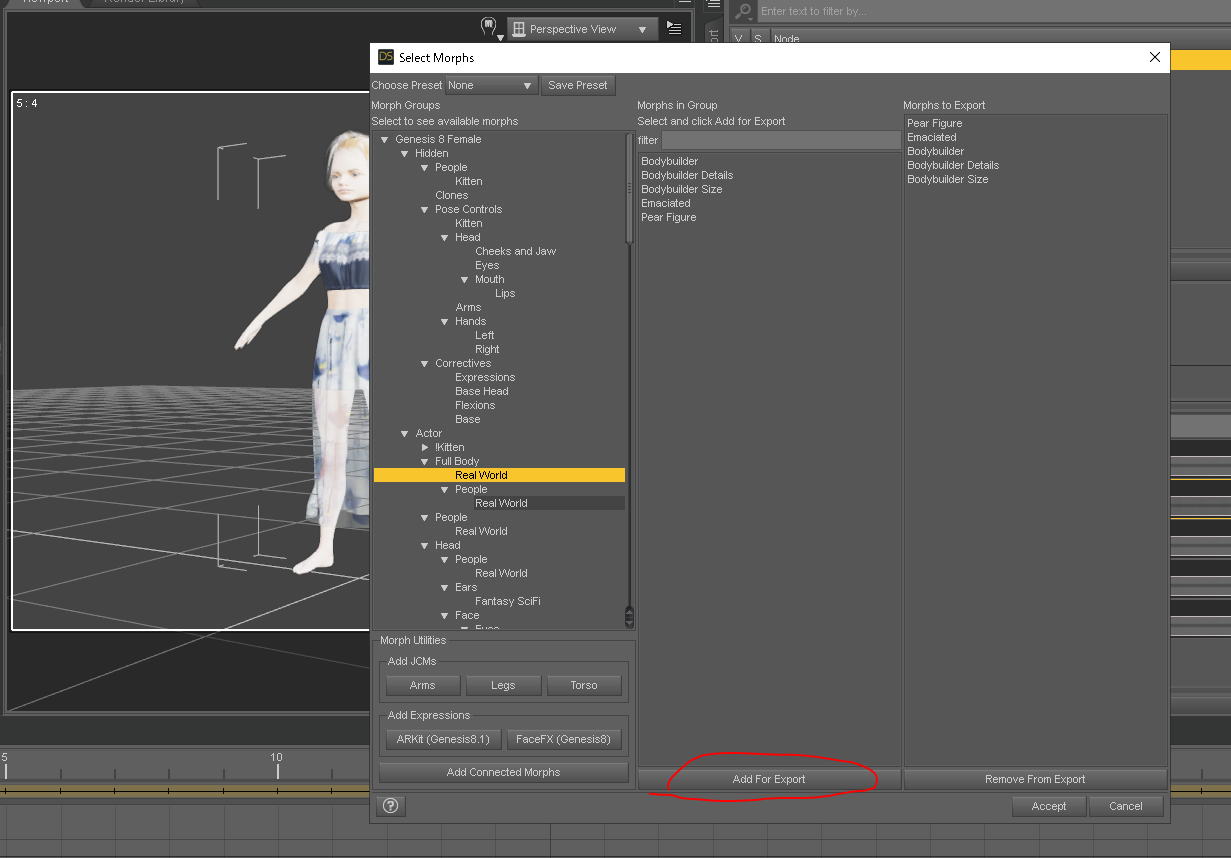Select Bodybuilder Details in Morphs to Export
Screen dimensions: 1231x858
coord(952,166)
